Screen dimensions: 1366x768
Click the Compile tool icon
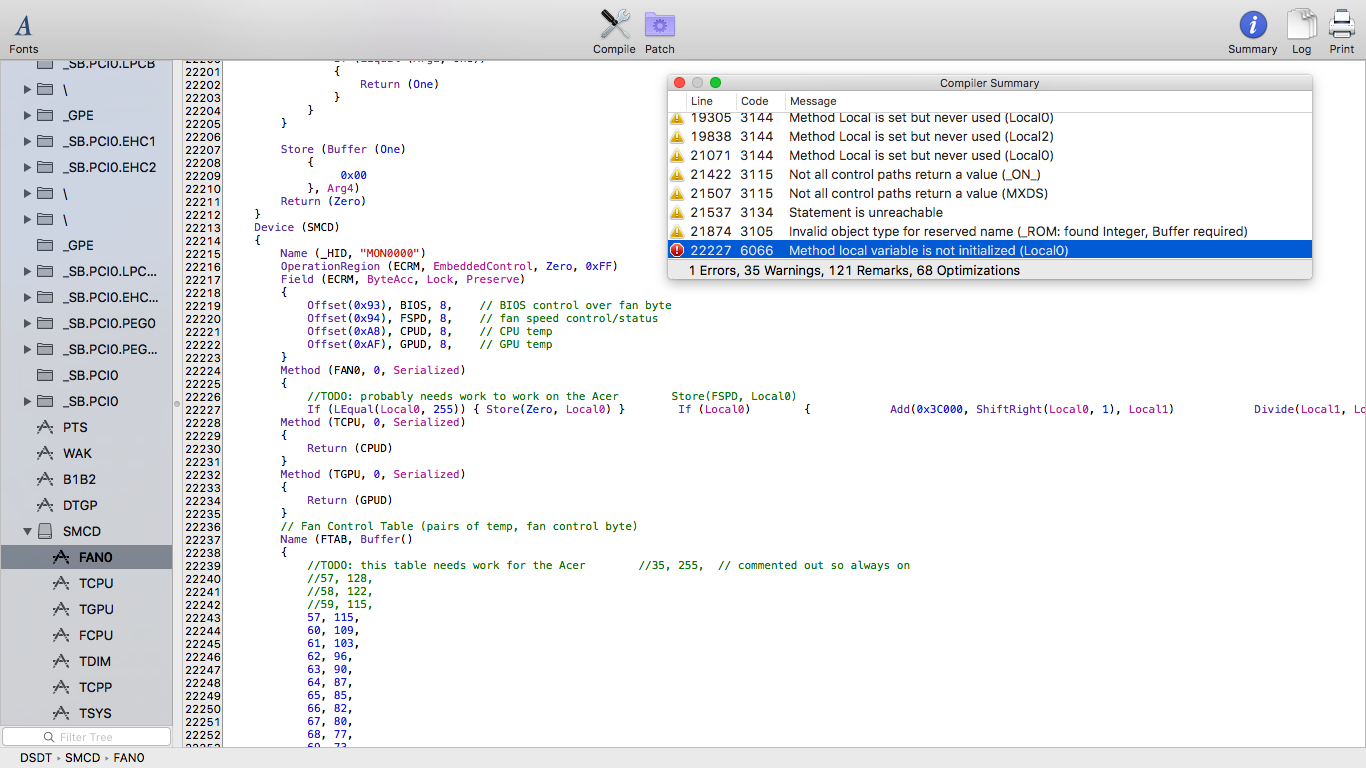point(614,31)
